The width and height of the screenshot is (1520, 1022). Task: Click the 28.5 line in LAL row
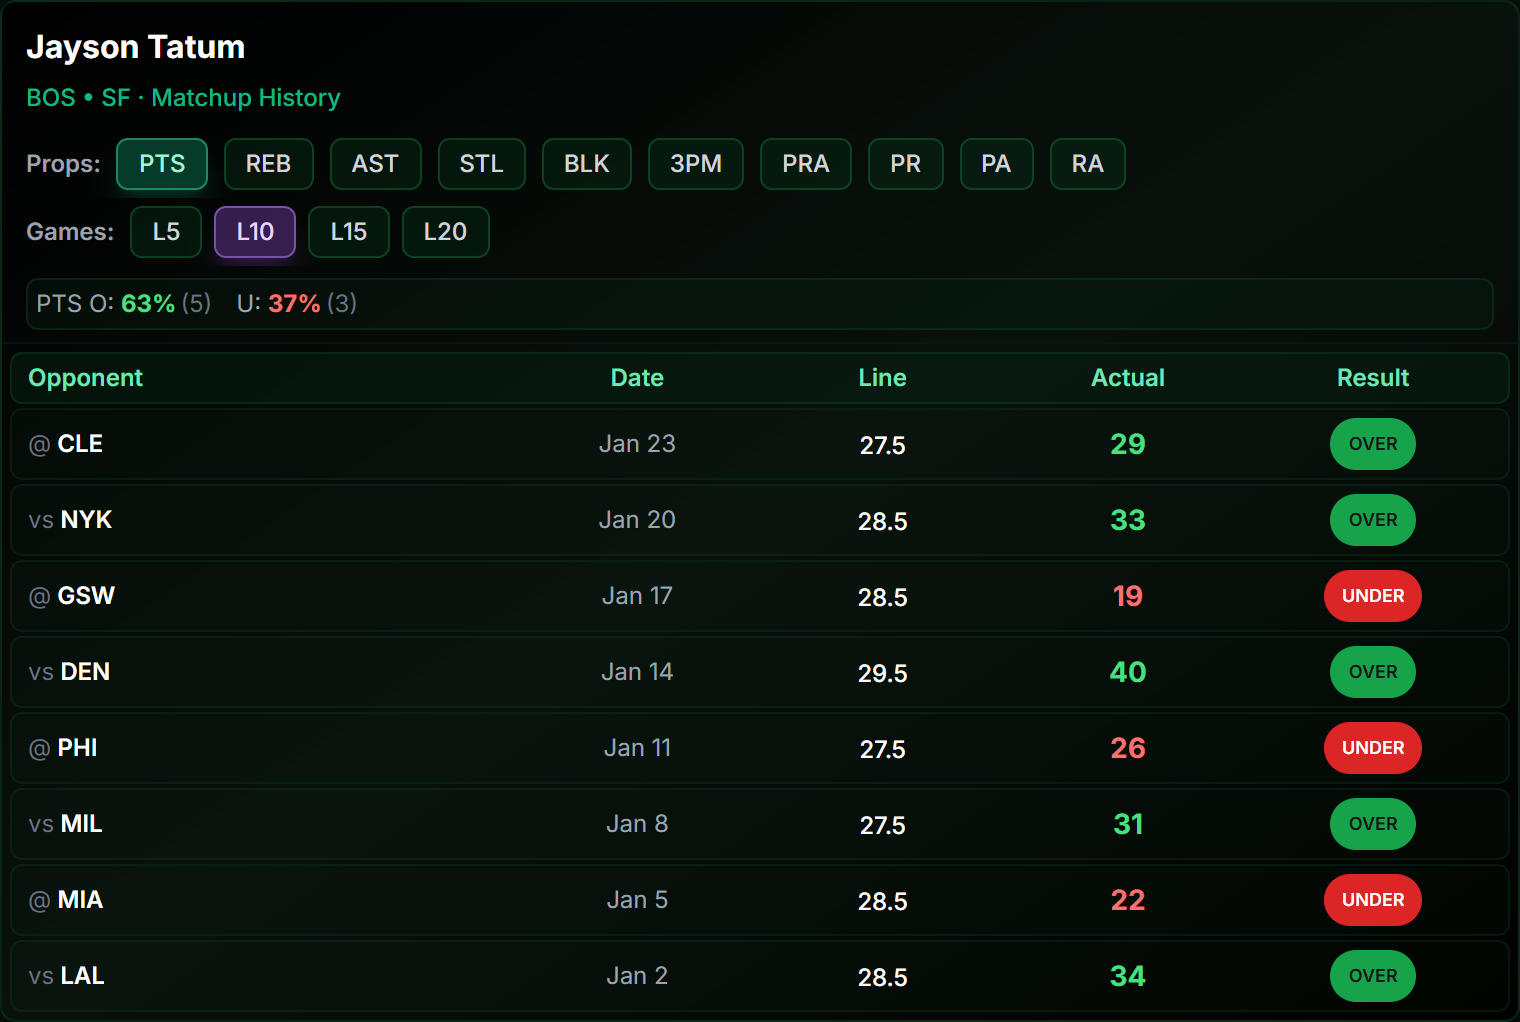coord(882,977)
